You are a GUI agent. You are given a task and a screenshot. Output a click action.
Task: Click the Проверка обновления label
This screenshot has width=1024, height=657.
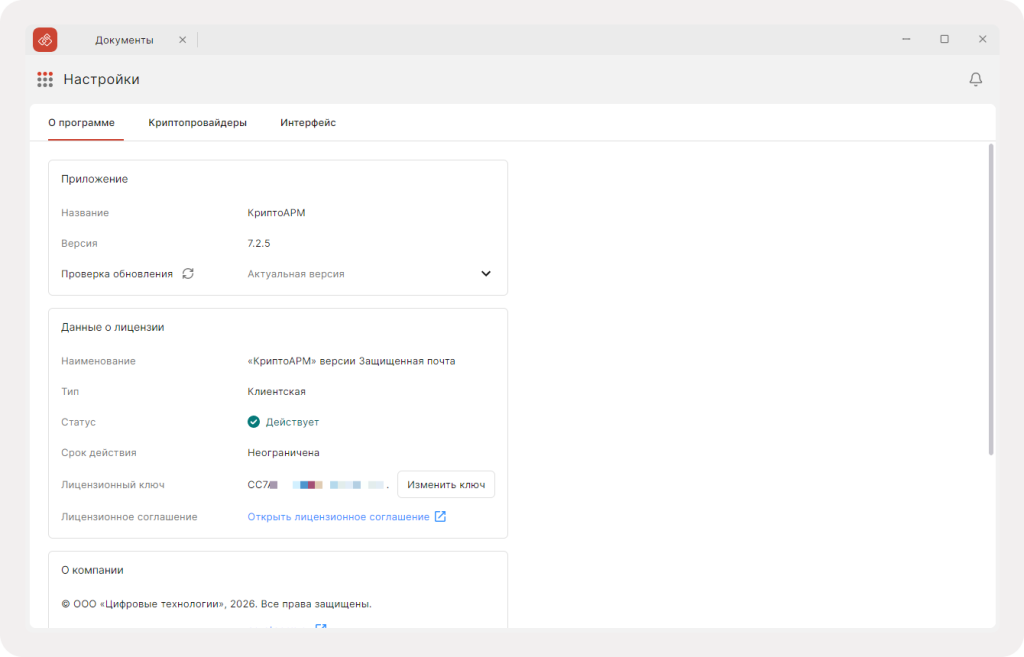point(117,274)
